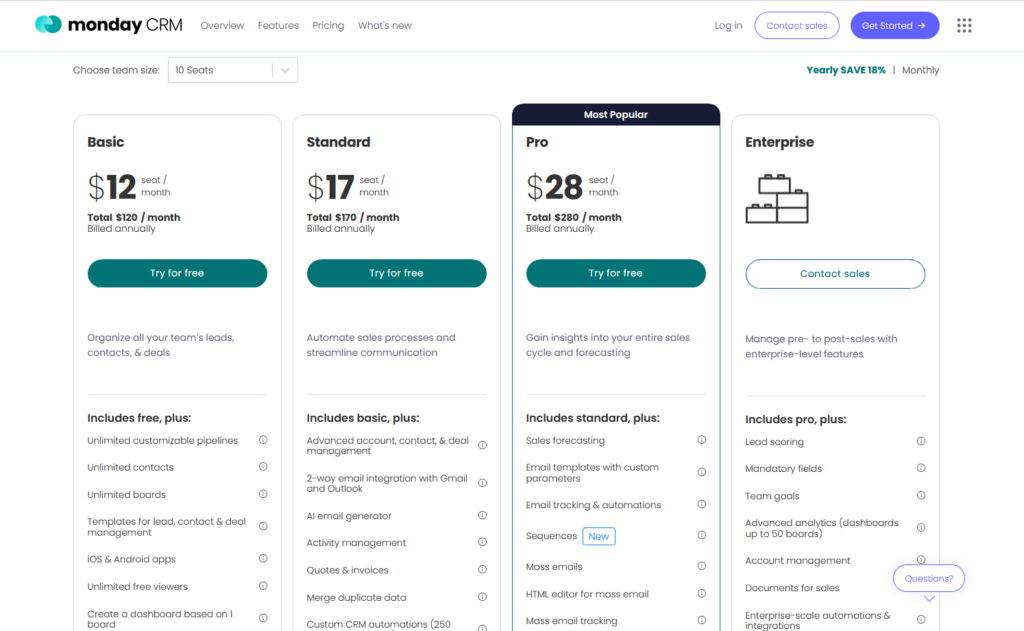This screenshot has width=1024, height=631.
Task: Click the info icon next to Merge duplicate data
Action: pyautogui.click(x=483, y=597)
